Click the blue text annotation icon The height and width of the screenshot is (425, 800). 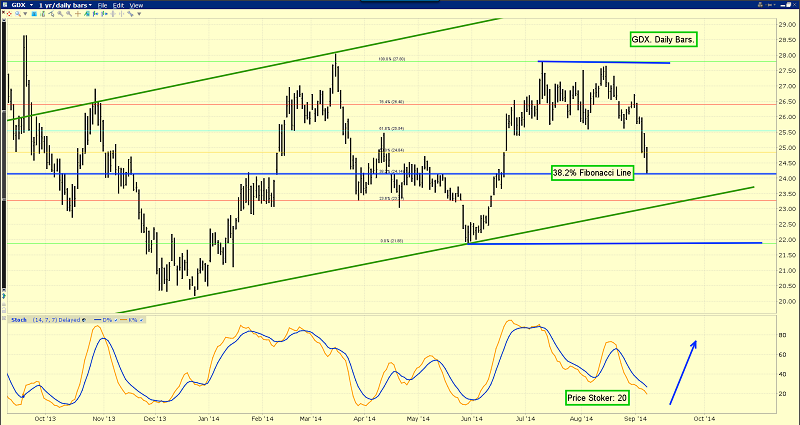pyautogui.click(x=34, y=14)
